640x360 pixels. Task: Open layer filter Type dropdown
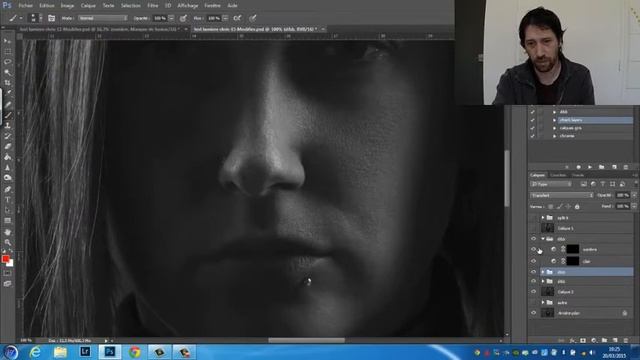[551, 184]
